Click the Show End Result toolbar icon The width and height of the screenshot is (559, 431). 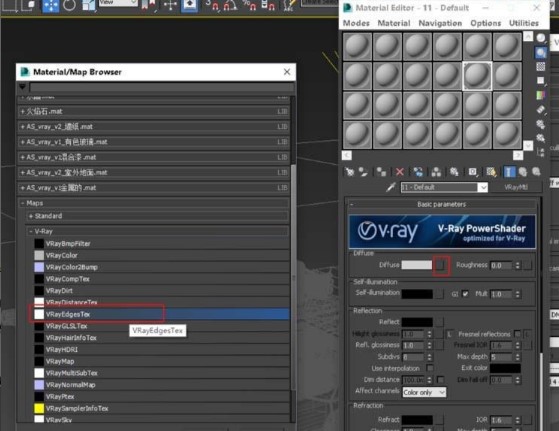[x=509, y=172]
